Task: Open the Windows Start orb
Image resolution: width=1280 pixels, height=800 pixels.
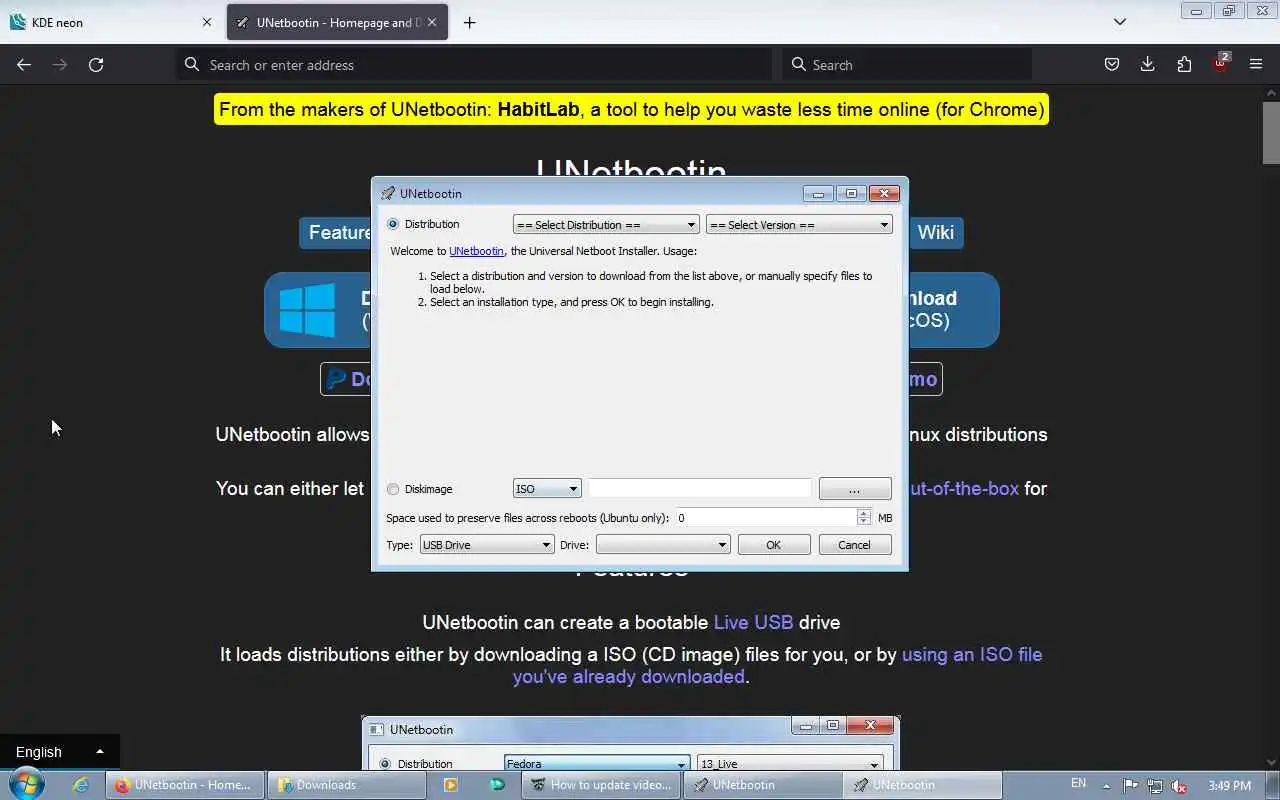Action: [26, 785]
